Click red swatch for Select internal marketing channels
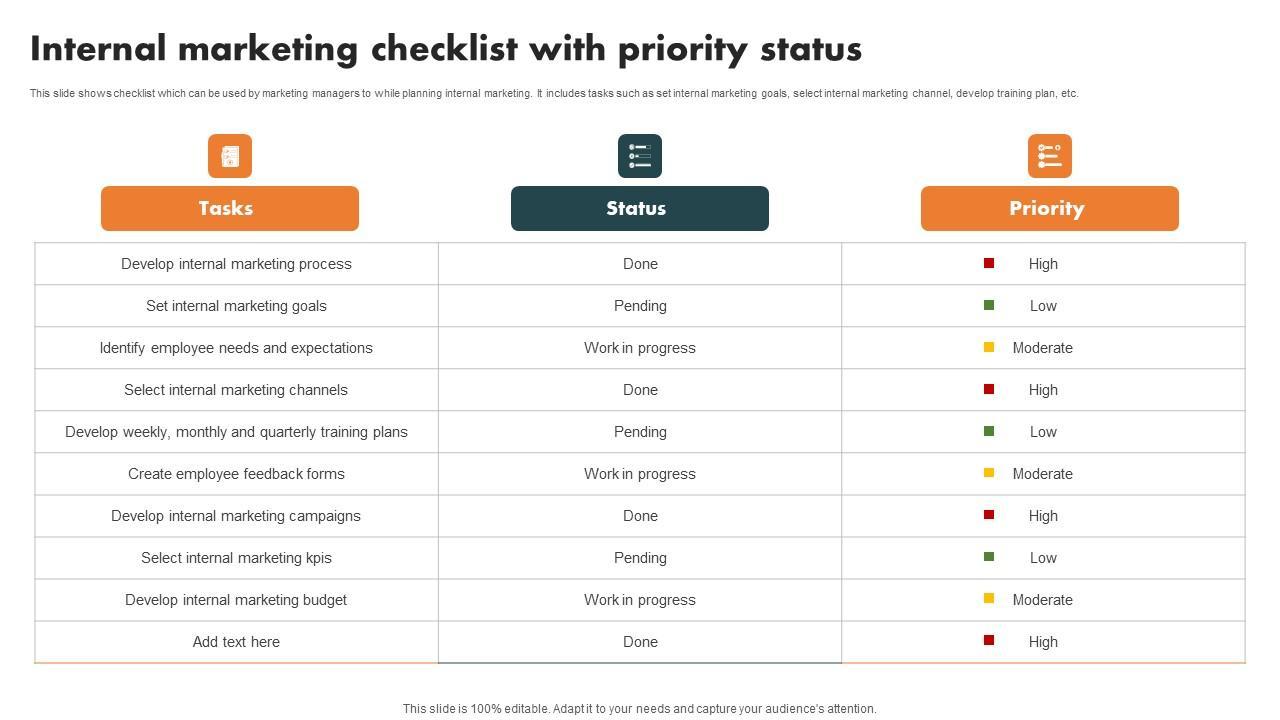The image size is (1280, 720). pos(989,389)
